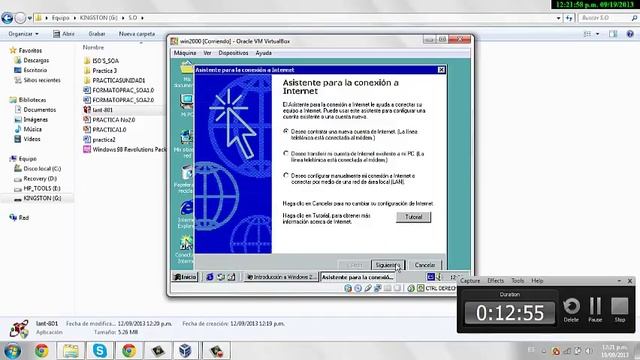
Task: Click the VirtualBox optical drive status icon
Action: [x=358, y=288]
